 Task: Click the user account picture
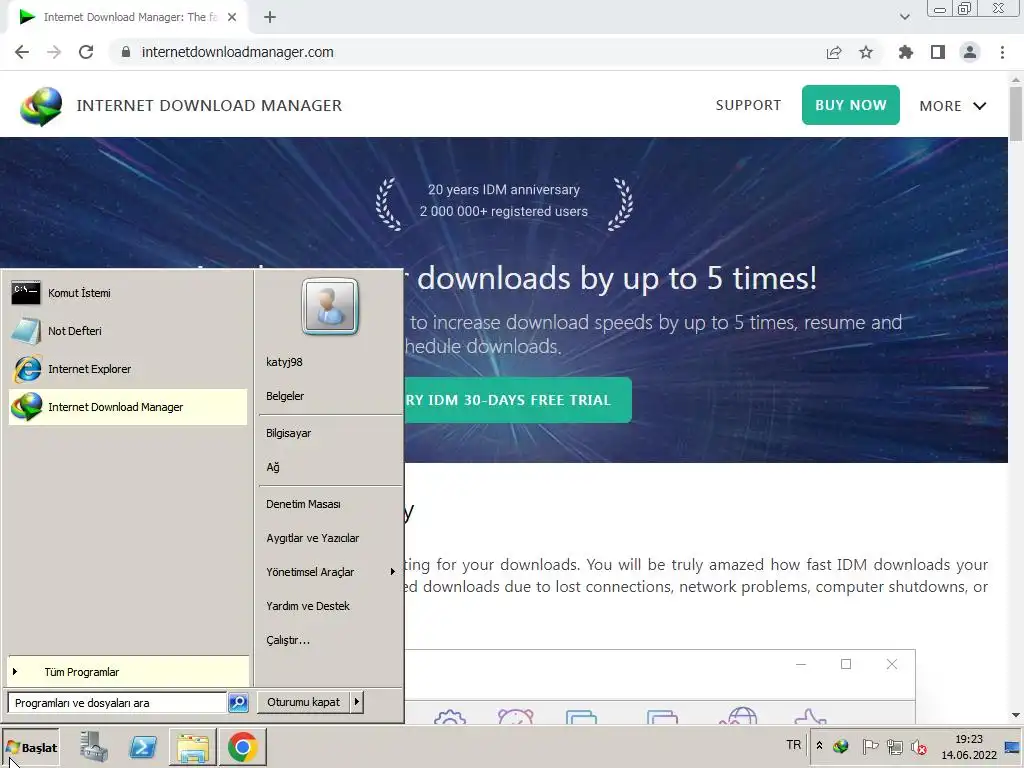pos(330,306)
